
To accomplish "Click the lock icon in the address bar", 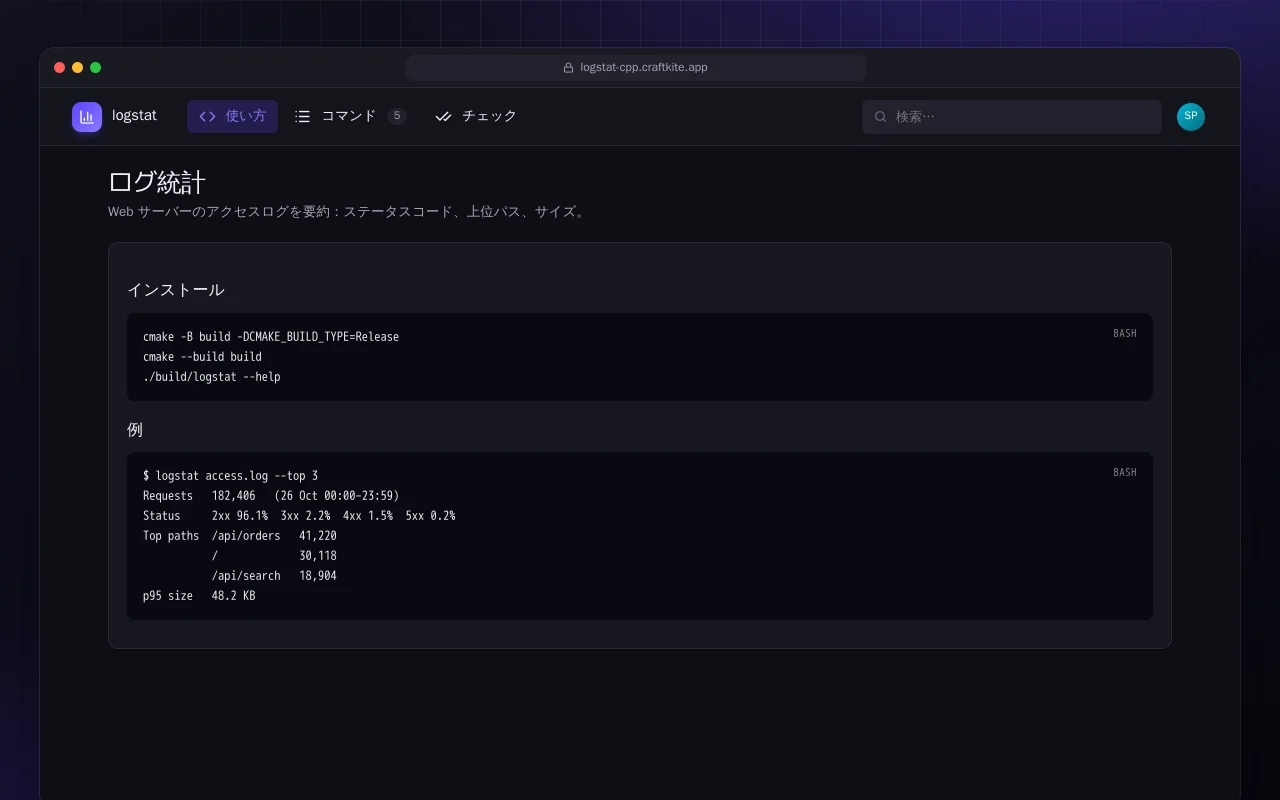I will click(569, 68).
